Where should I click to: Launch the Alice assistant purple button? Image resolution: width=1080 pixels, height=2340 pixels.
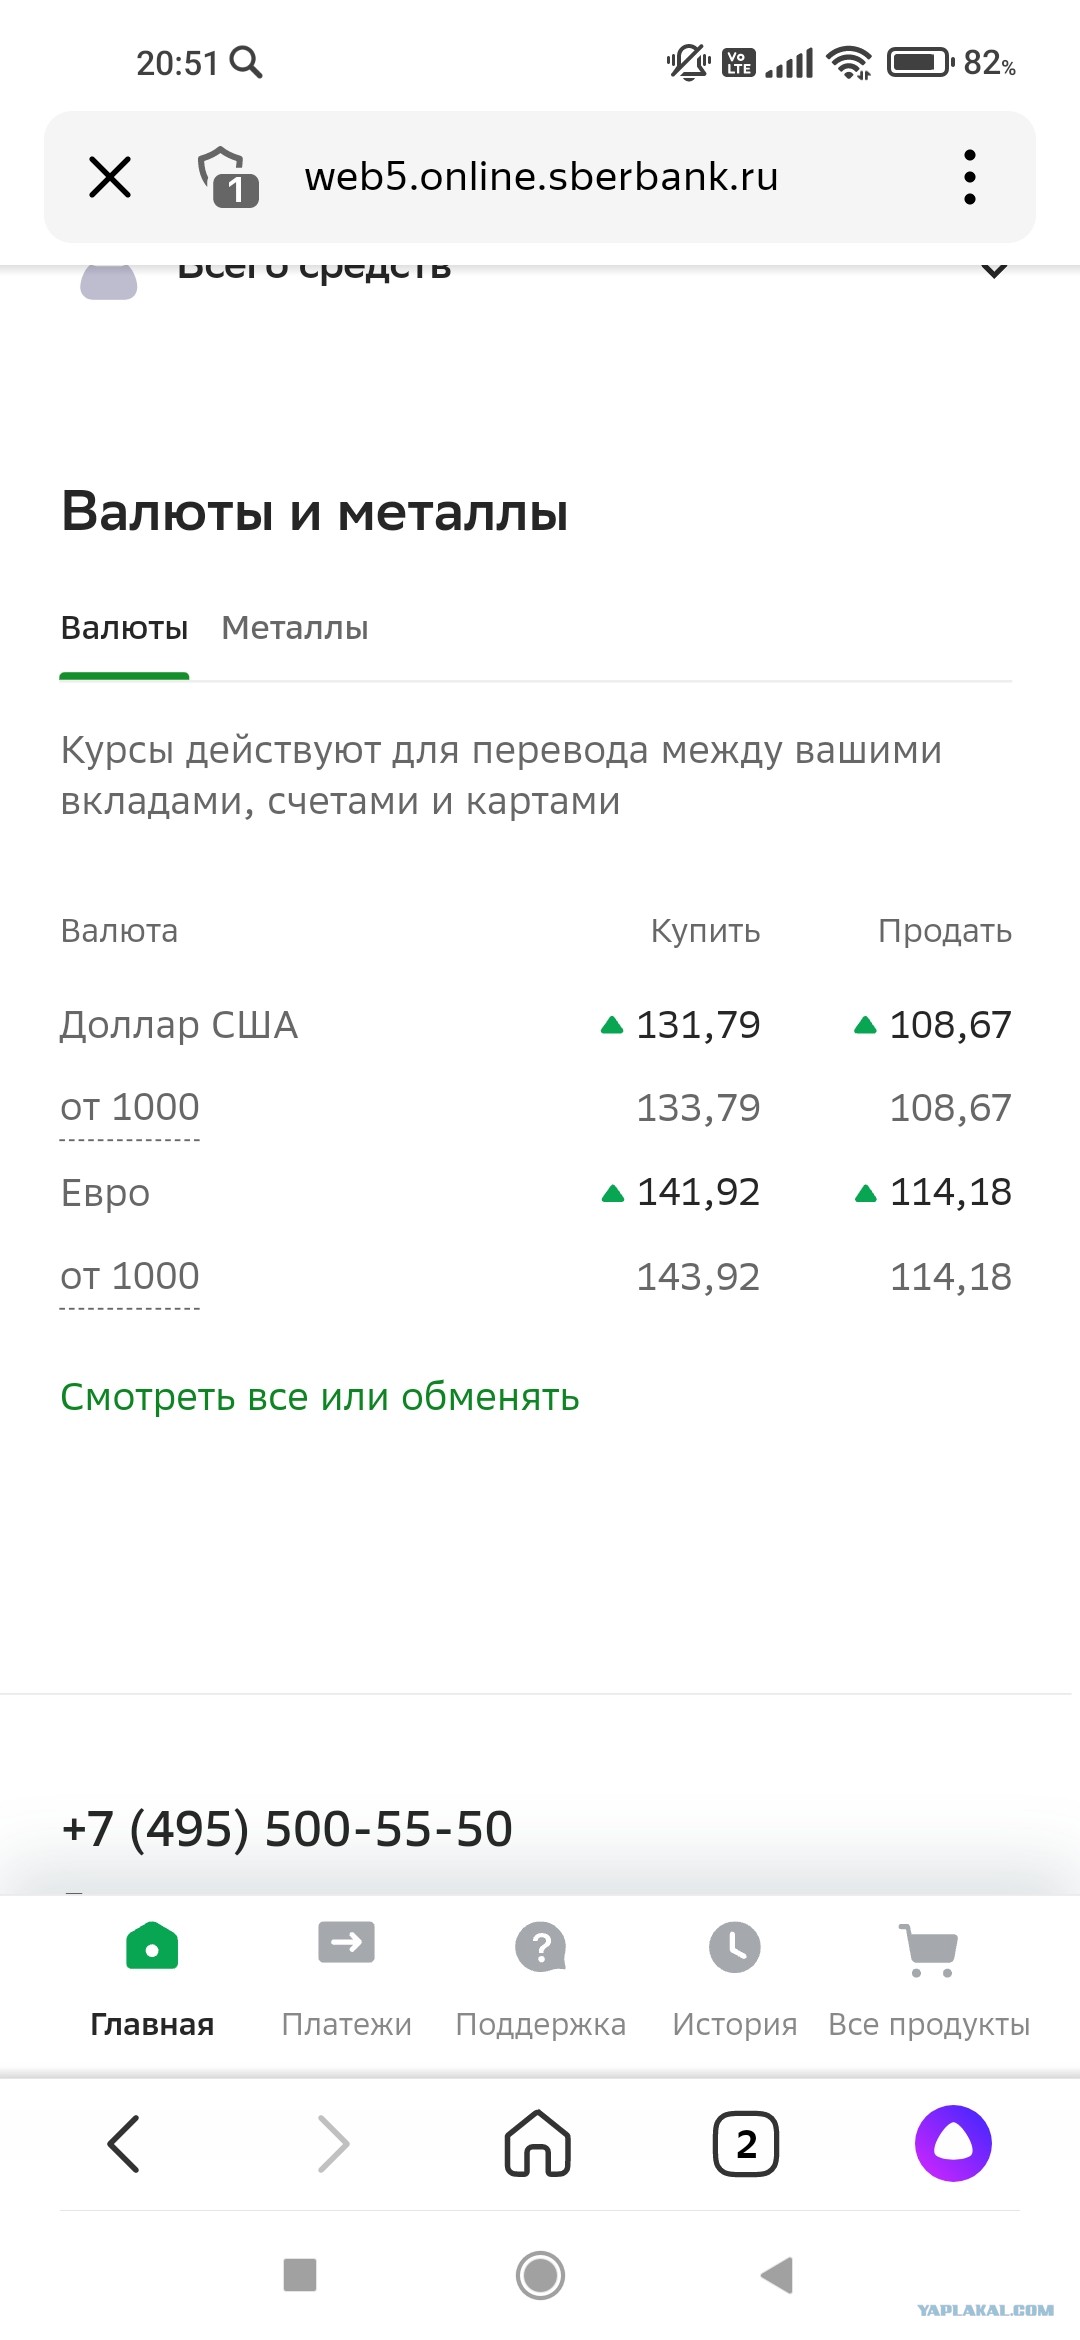point(953,2143)
